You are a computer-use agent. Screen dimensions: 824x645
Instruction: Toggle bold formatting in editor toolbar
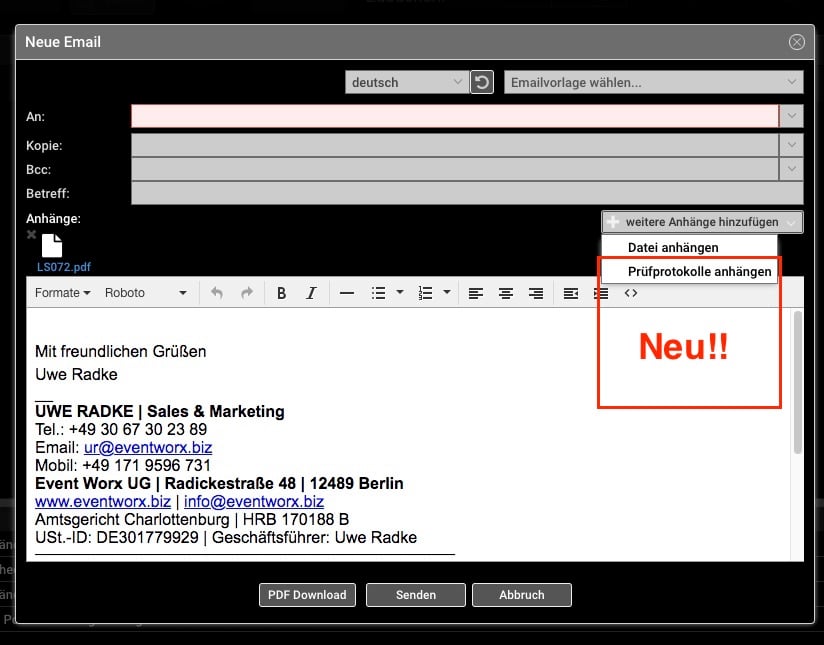click(x=282, y=293)
